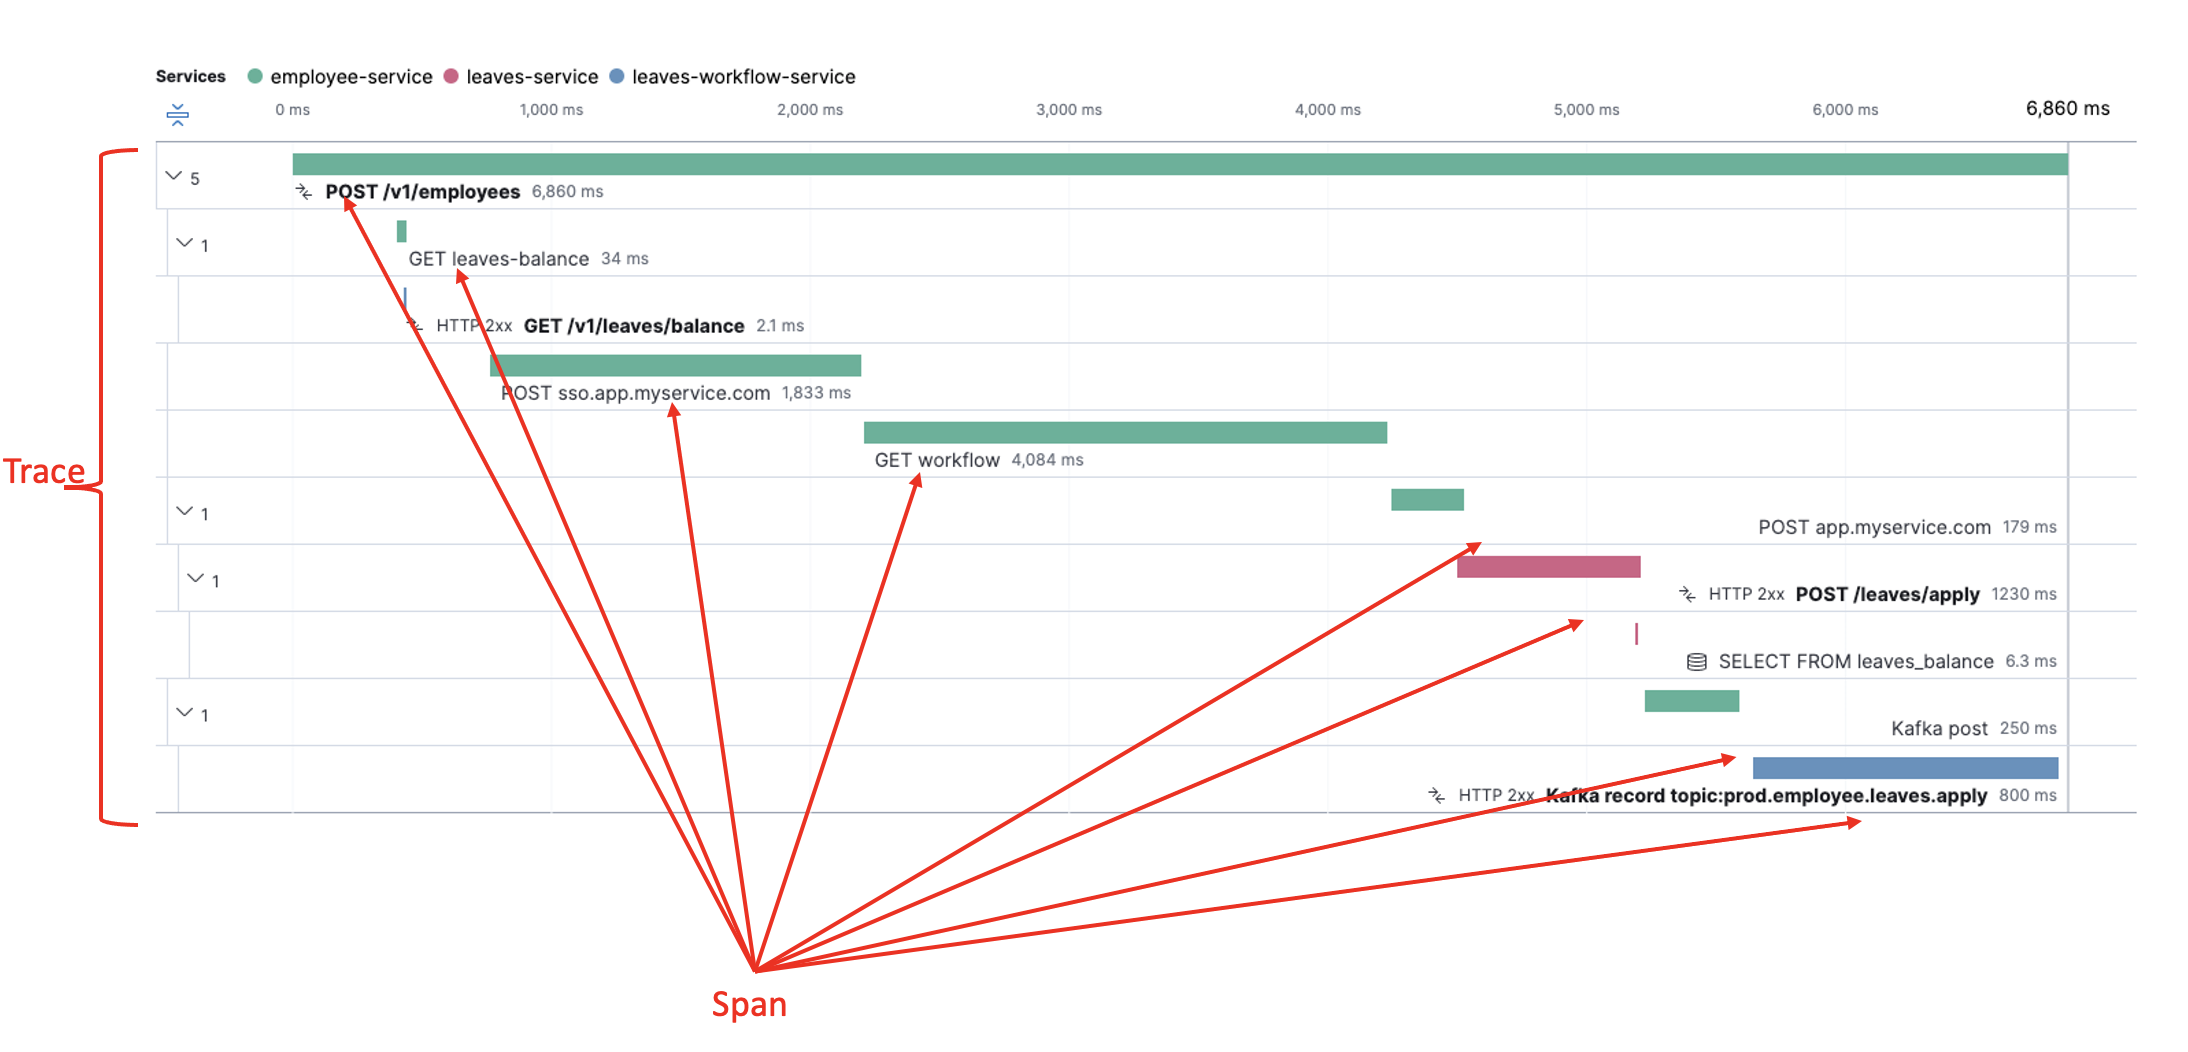Open the GET /v1/leaves/balance transaction label

click(634, 325)
